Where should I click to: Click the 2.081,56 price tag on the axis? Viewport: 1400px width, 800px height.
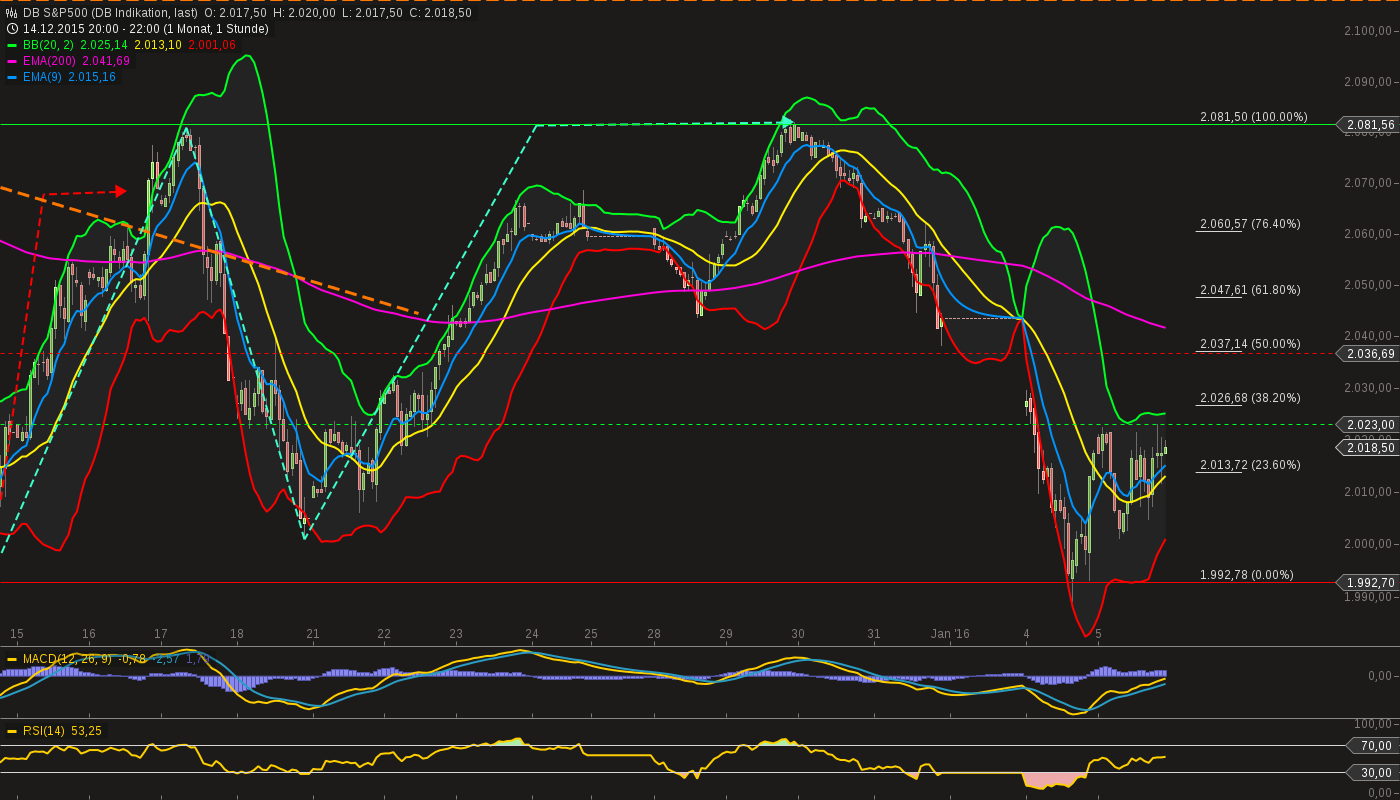[x=1369, y=125]
